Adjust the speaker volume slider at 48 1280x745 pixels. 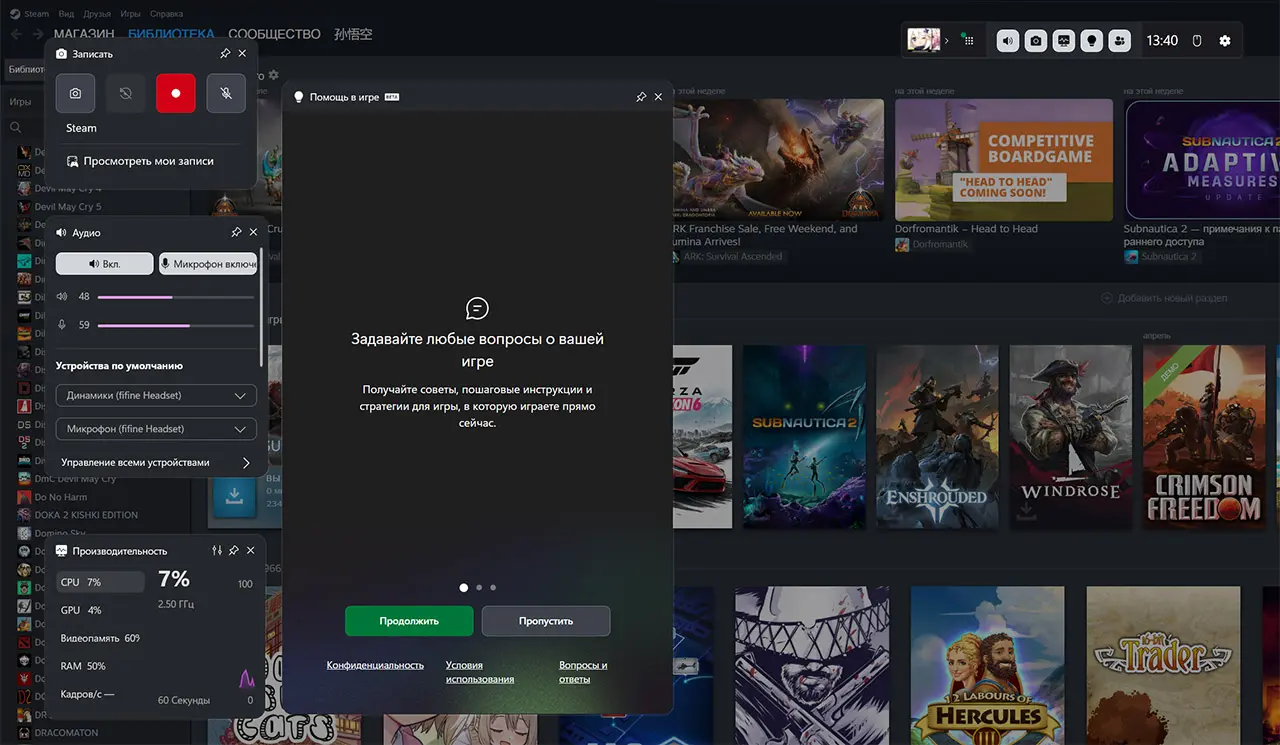[175, 297]
